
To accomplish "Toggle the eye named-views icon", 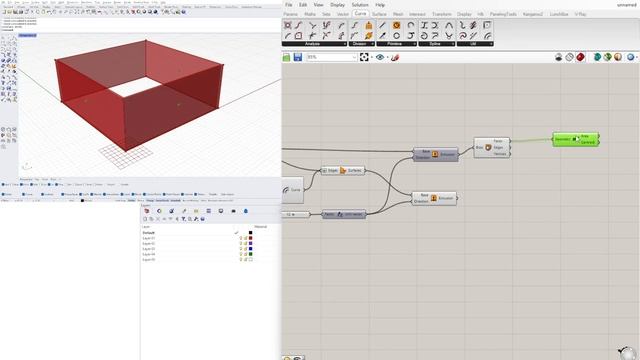I will point(380,57).
